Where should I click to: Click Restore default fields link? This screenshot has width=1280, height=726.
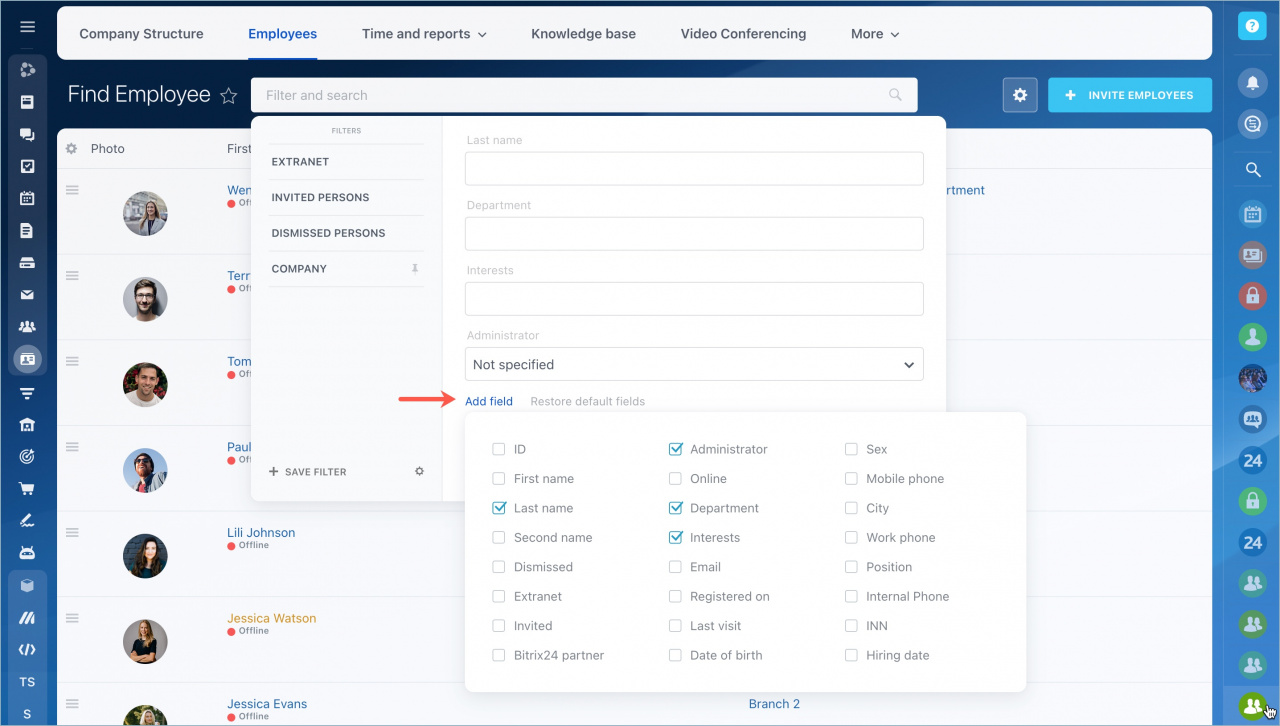coord(588,401)
